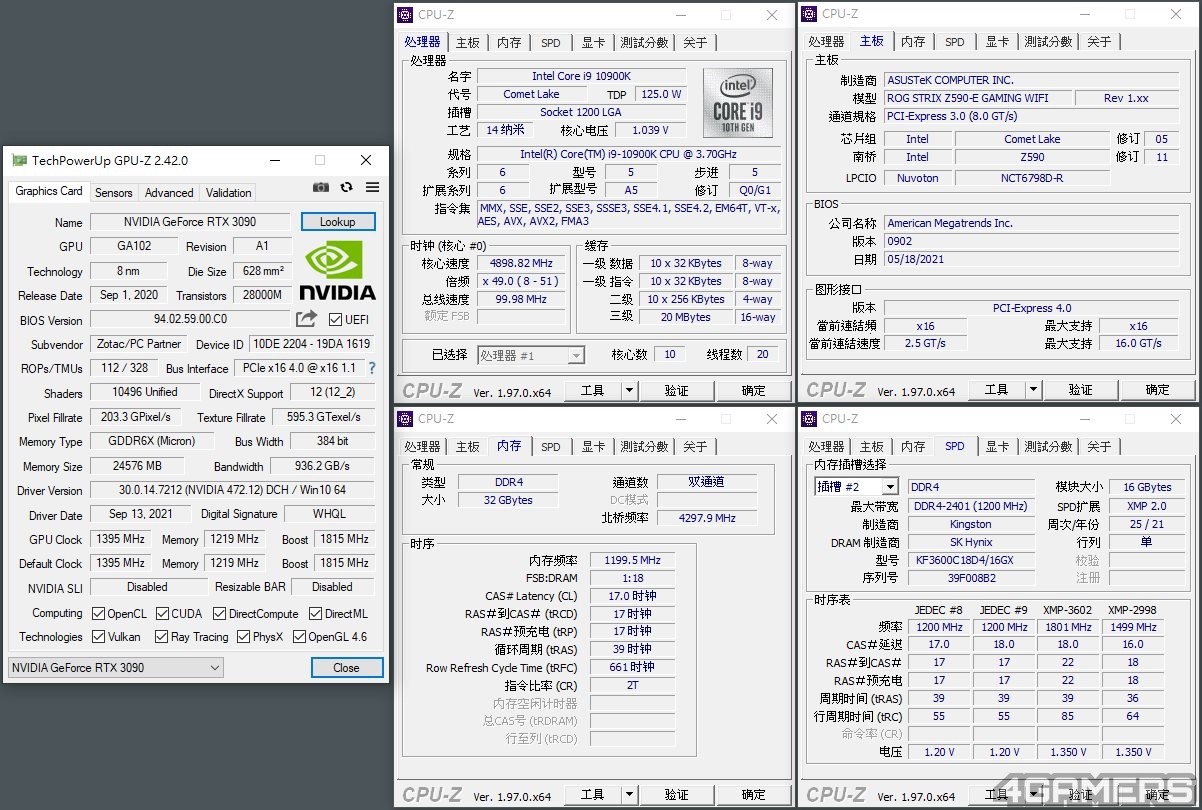The width and height of the screenshot is (1202, 810).
Task: Click the XMP-3602 column header
Action: (x=1068, y=610)
